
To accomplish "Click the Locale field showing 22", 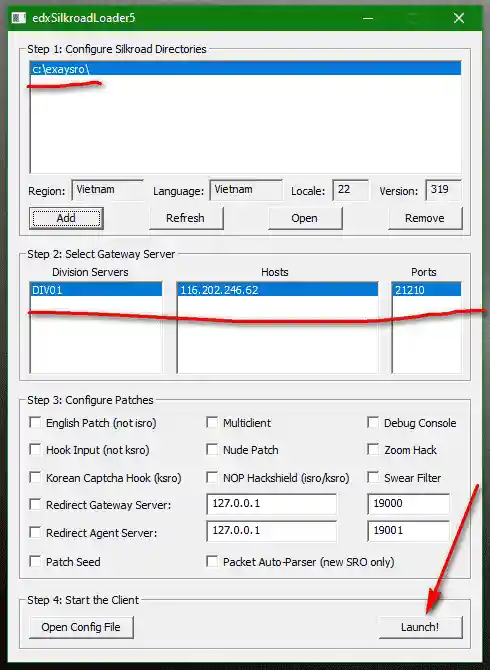I will click(x=350, y=190).
